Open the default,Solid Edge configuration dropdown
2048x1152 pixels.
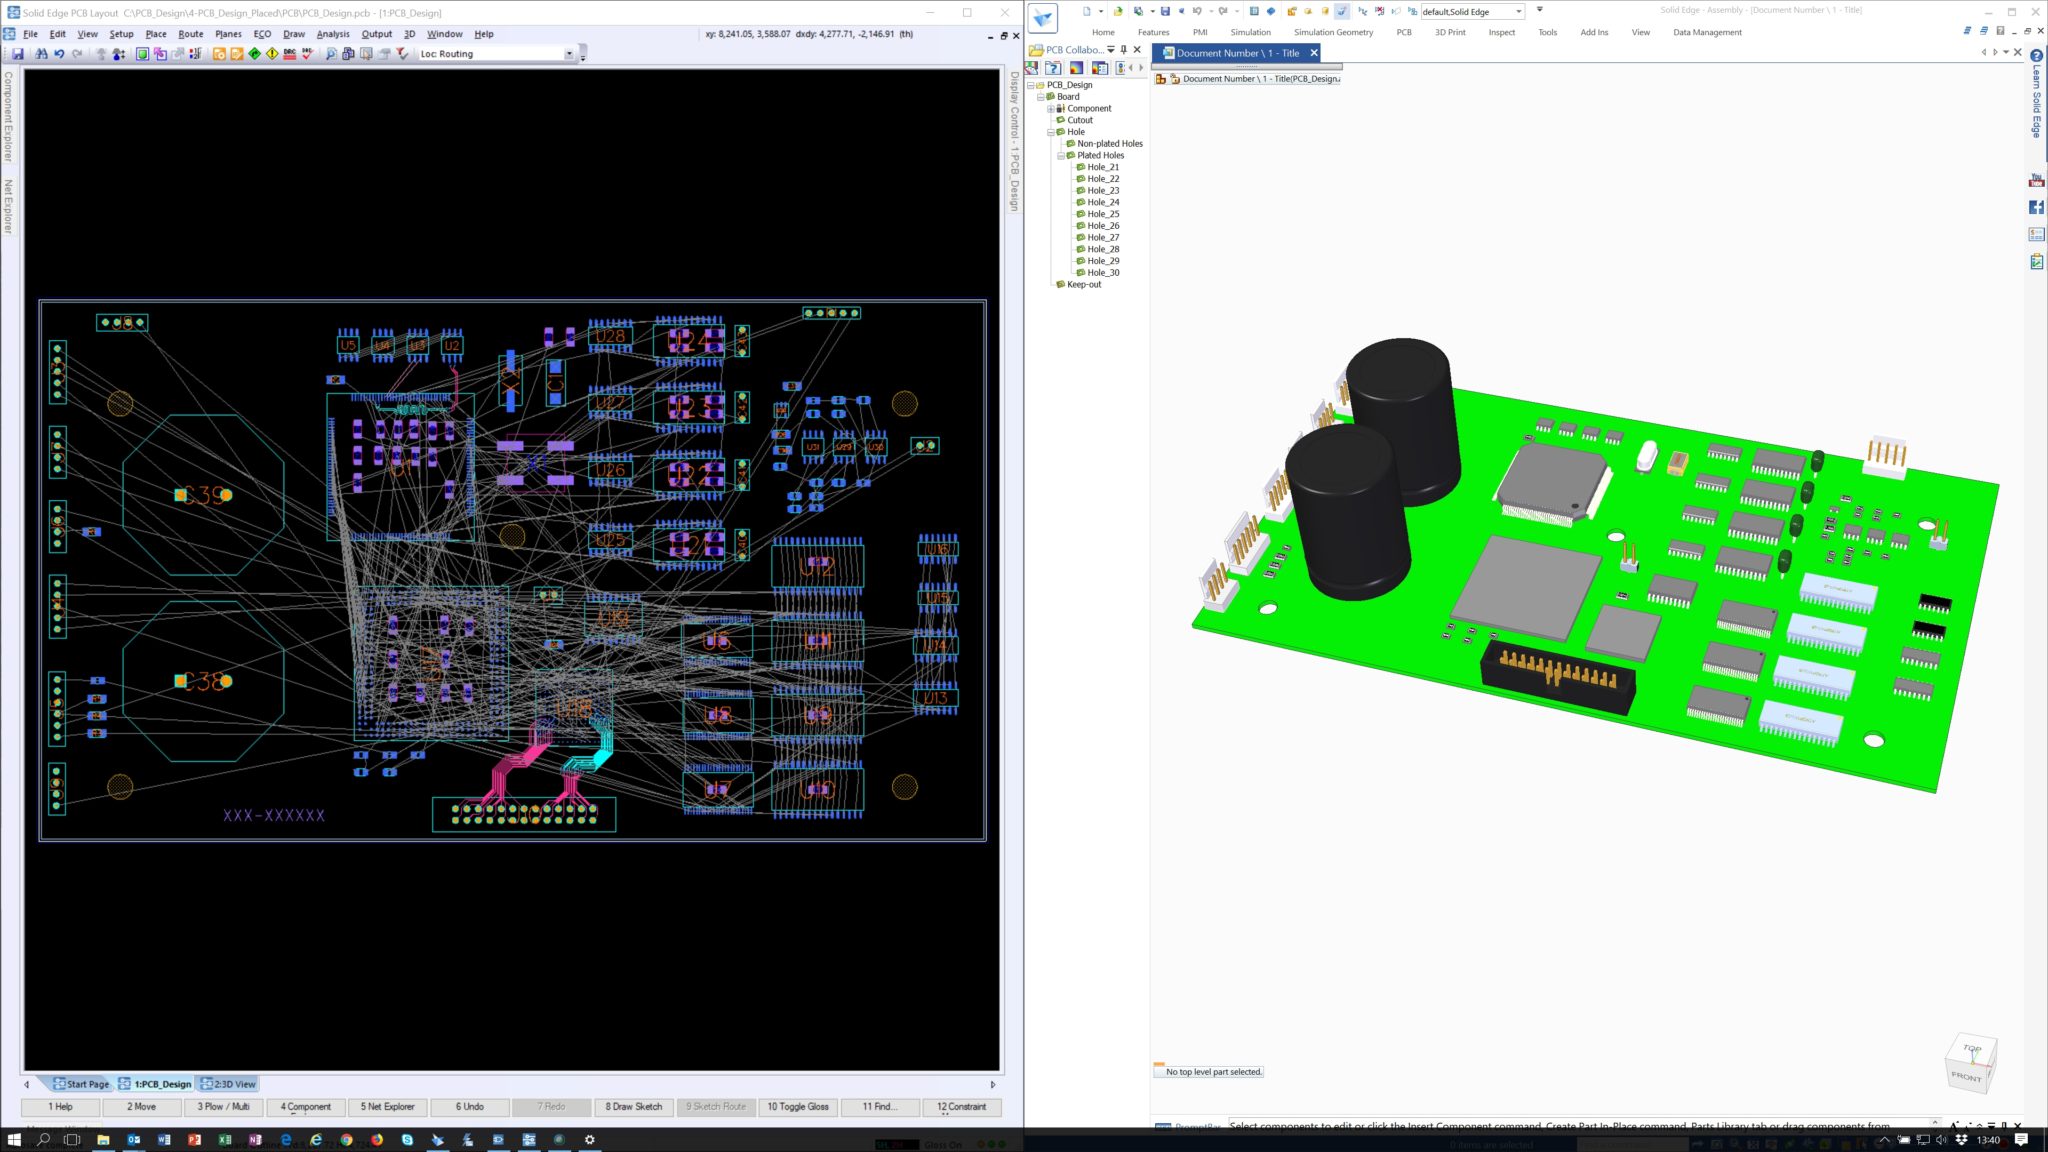coord(1519,11)
